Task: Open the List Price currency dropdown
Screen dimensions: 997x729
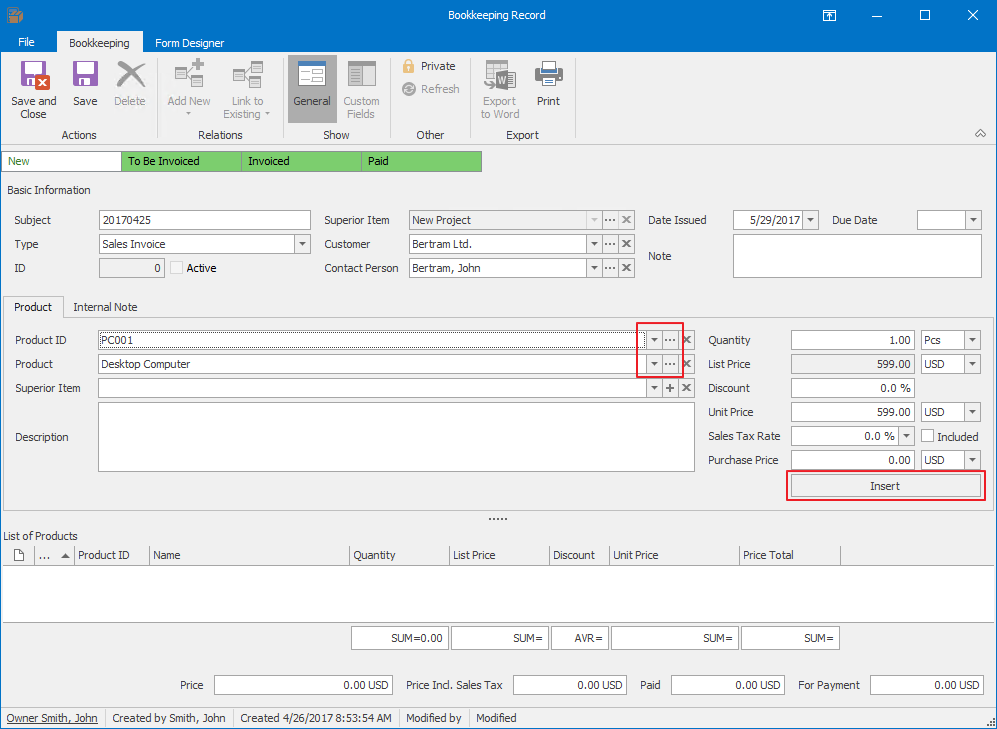Action: tap(972, 364)
